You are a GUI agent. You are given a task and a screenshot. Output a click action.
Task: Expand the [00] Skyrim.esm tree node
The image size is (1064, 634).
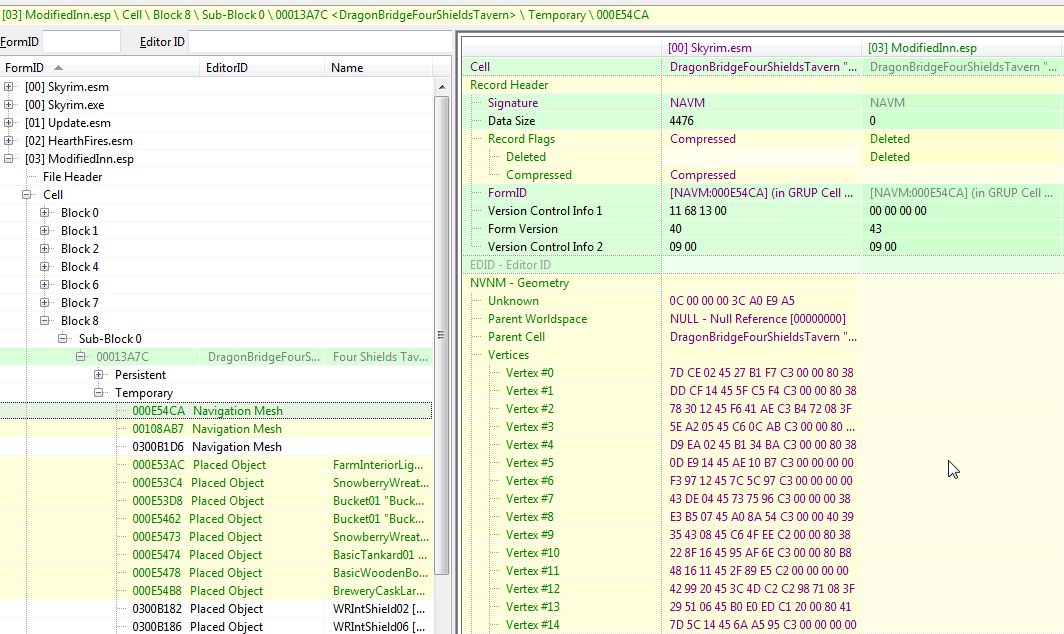coord(8,87)
